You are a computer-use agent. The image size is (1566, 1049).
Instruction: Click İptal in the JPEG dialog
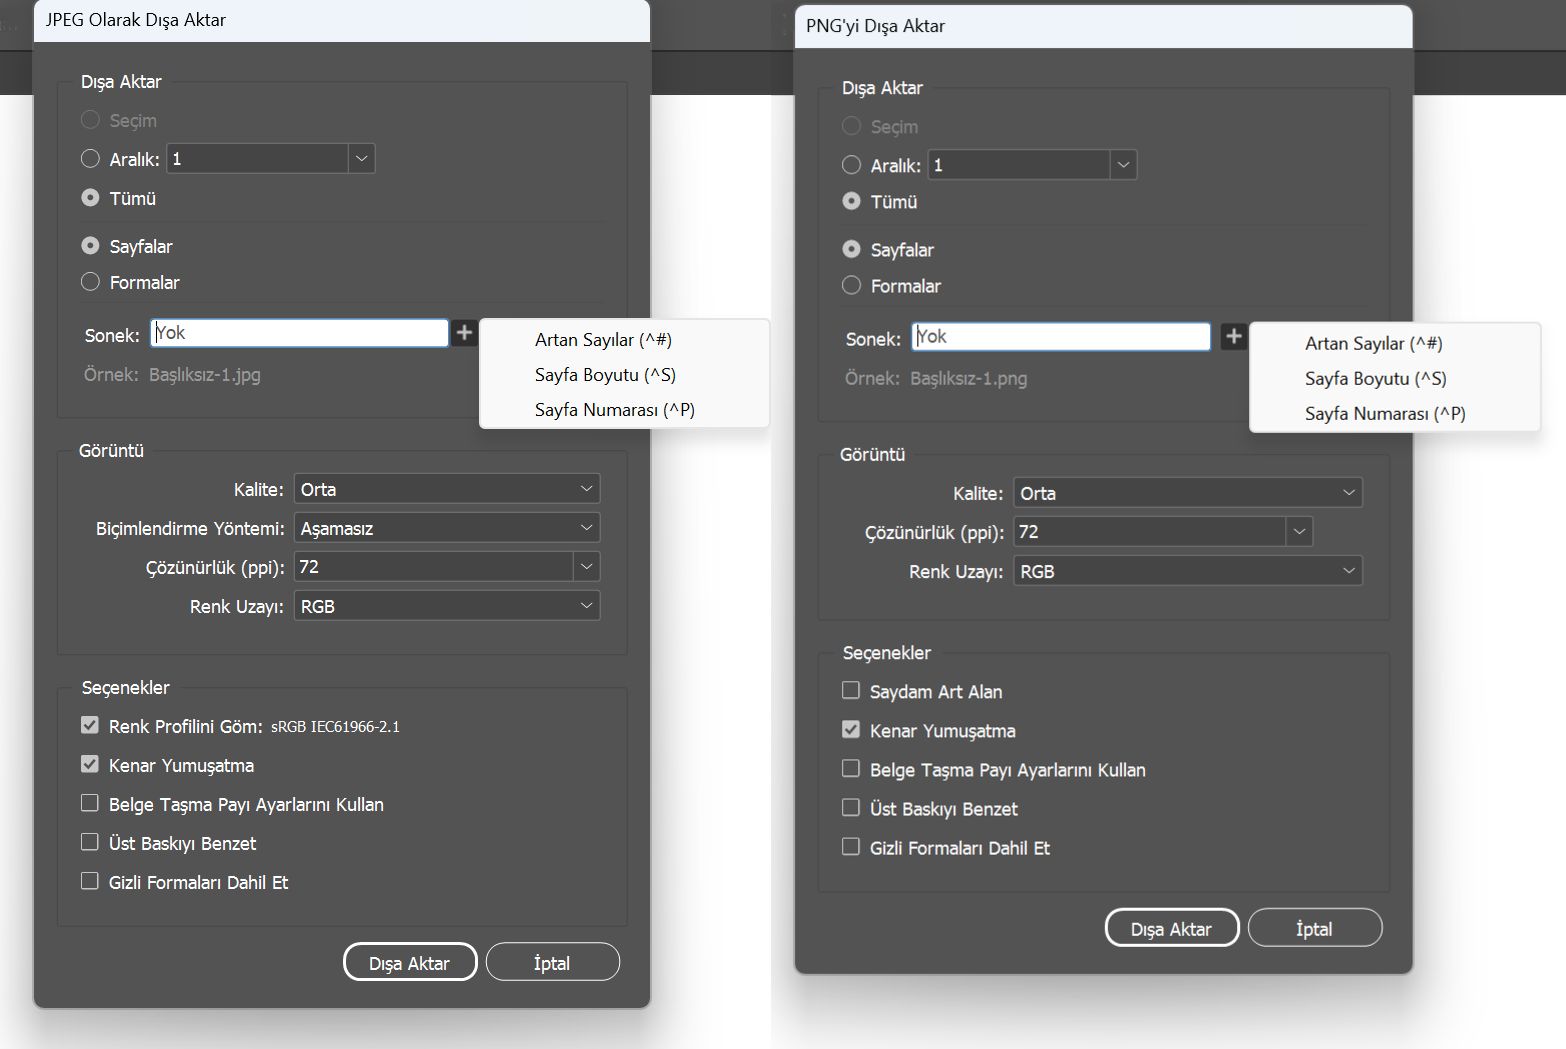tap(552, 961)
